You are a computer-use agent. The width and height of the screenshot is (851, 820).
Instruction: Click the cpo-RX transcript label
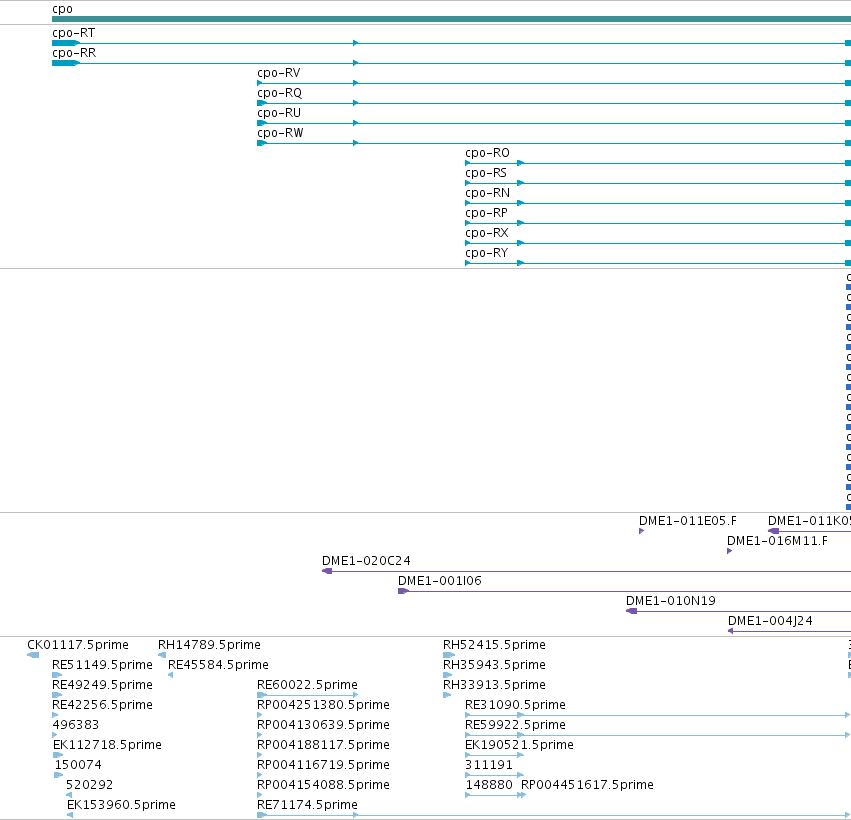(x=487, y=233)
